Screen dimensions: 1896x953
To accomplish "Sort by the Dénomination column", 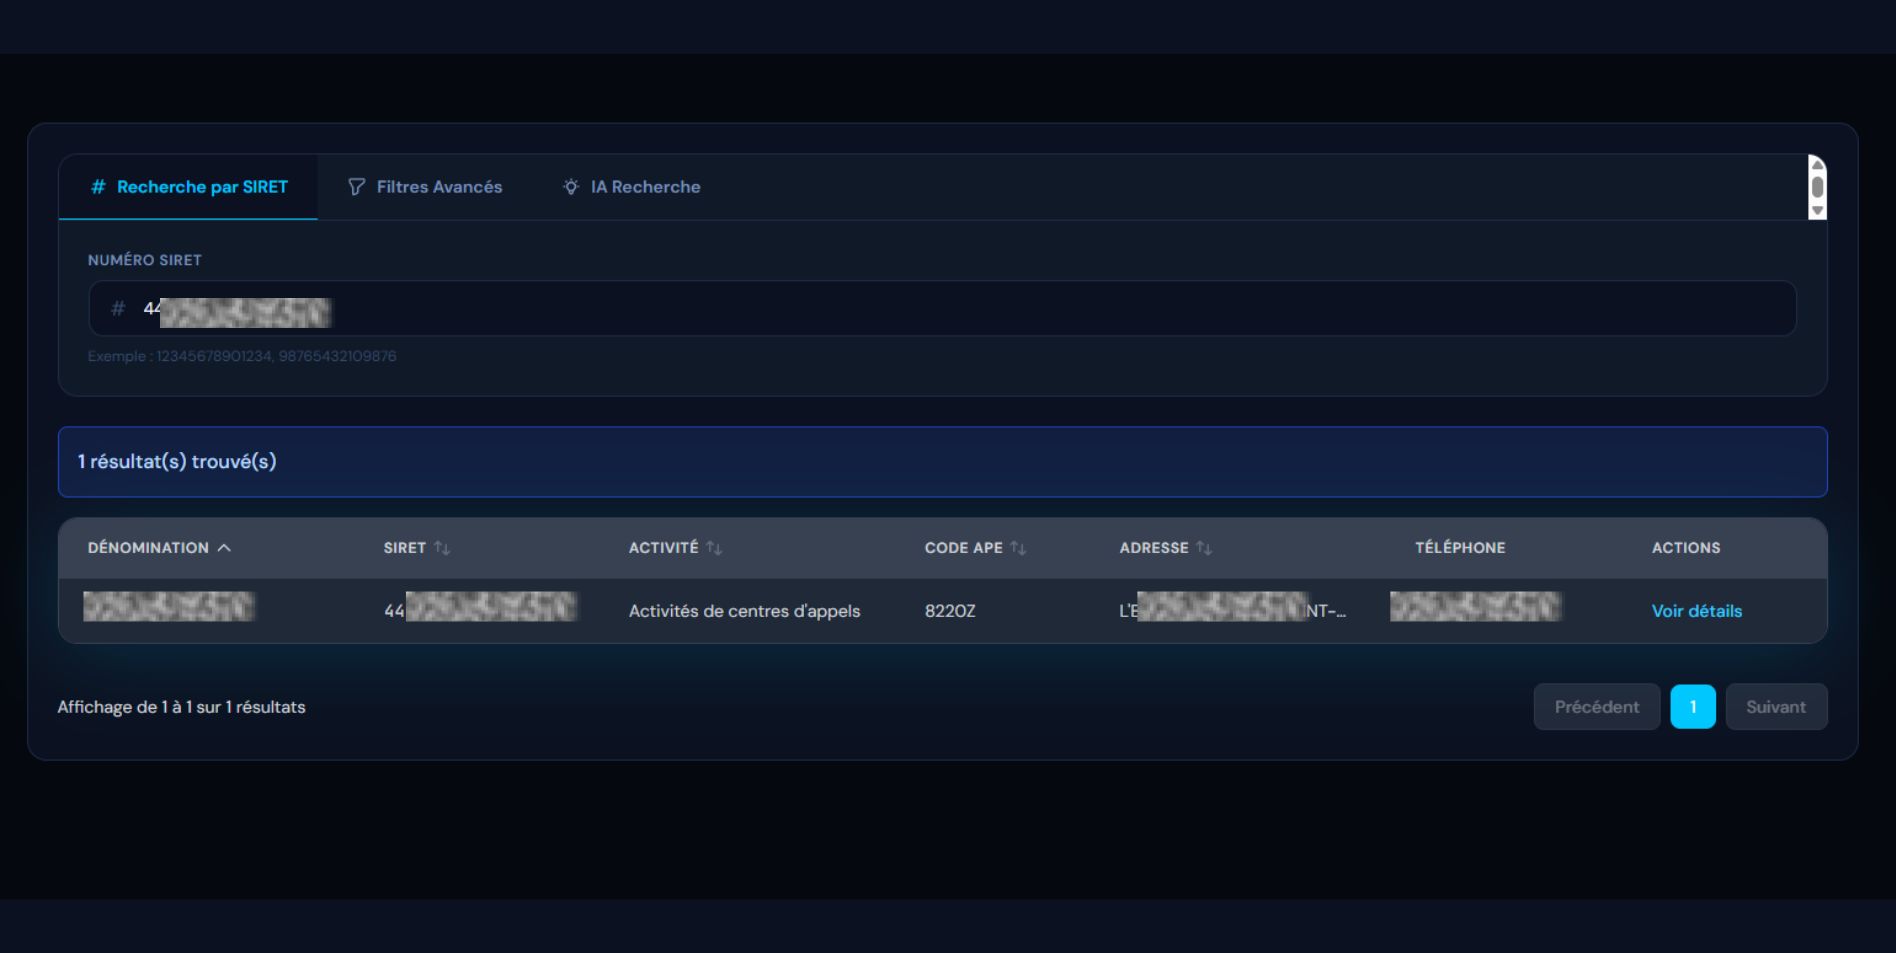I will pos(159,548).
